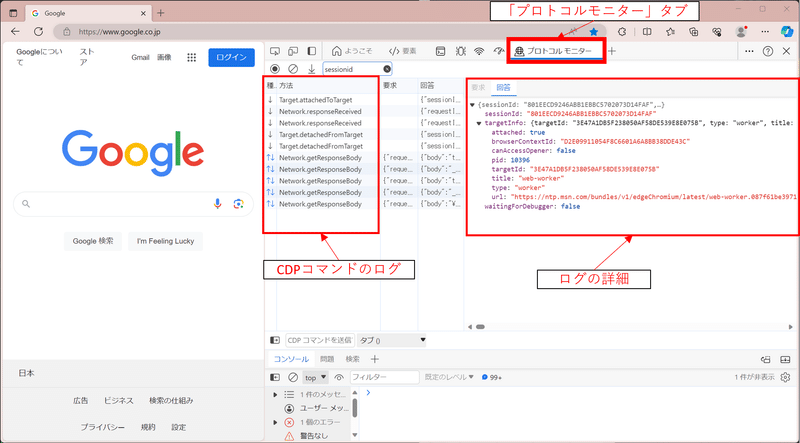Open the Copilot icon in Edge toolbar
The height and width of the screenshot is (443, 800).
[787, 32]
